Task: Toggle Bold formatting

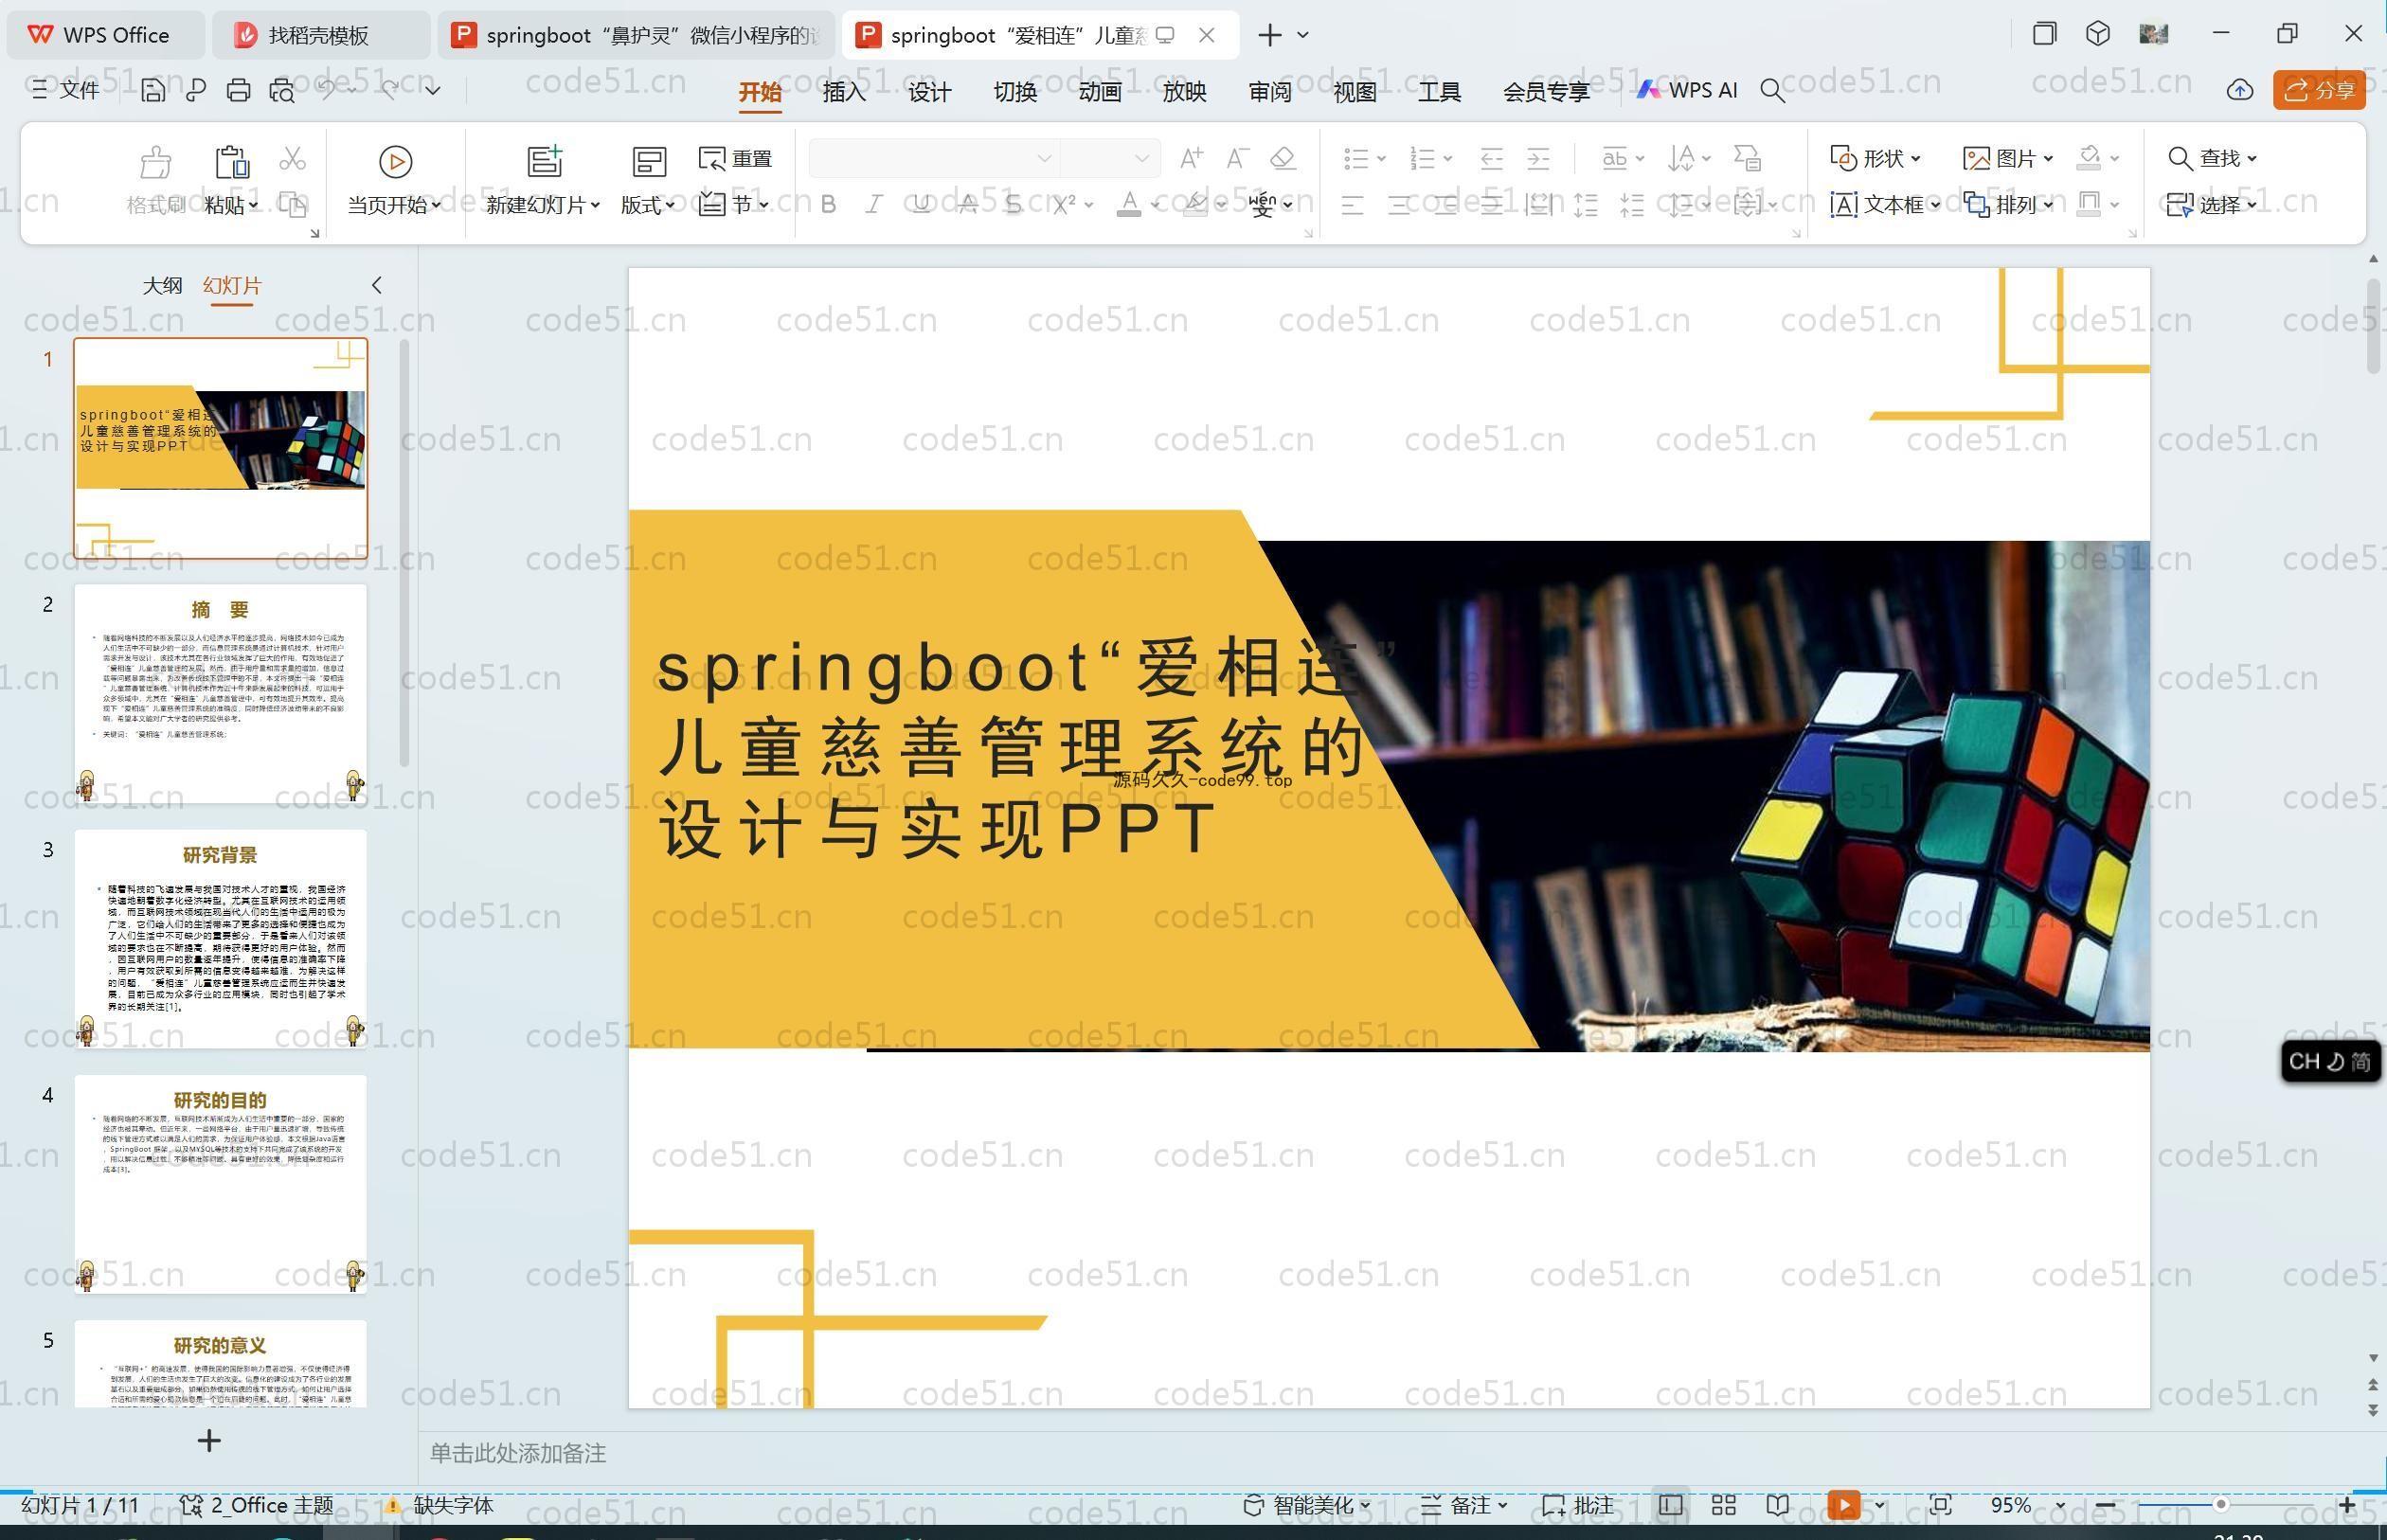Action: pos(828,204)
